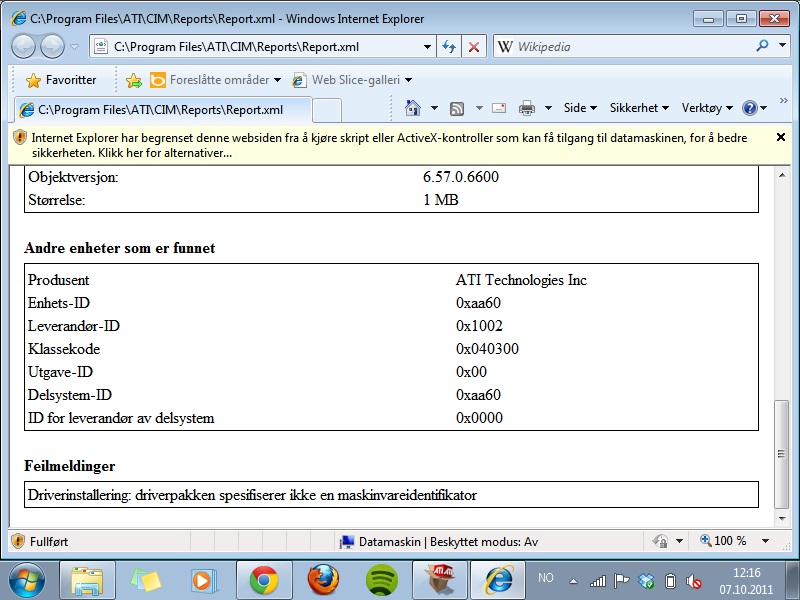Click the Refresh page icon

tap(450, 47)
